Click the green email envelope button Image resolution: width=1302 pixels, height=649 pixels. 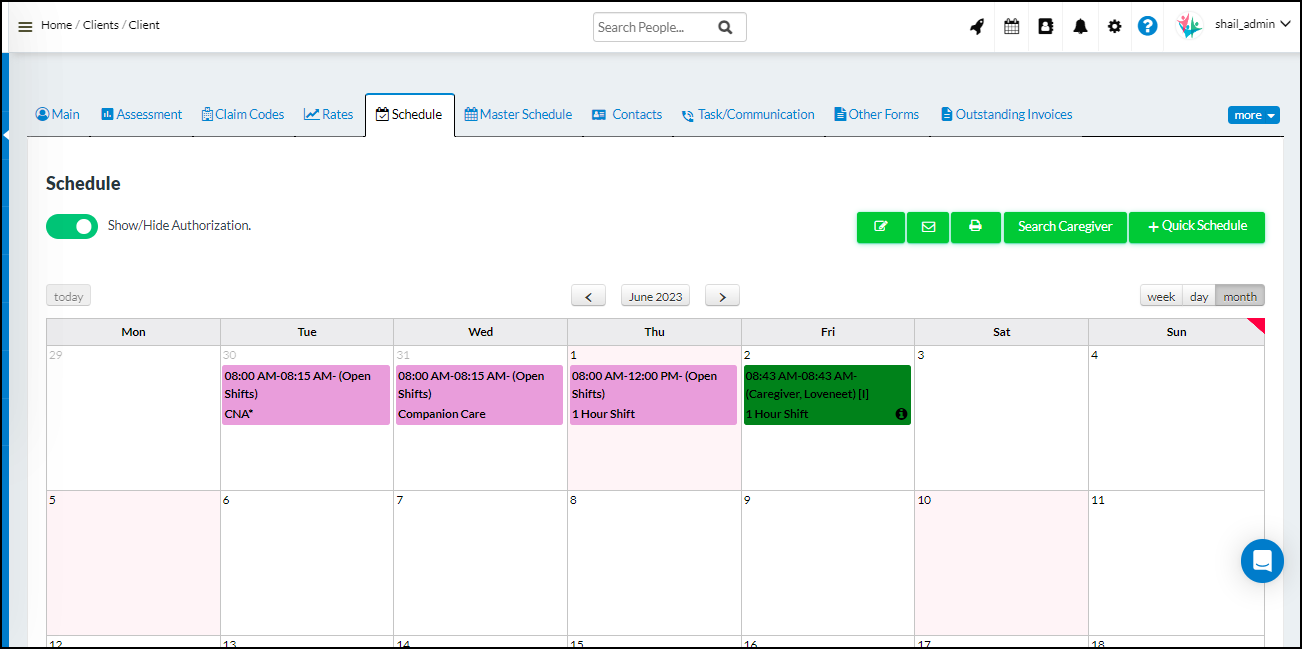coord(928,227)
